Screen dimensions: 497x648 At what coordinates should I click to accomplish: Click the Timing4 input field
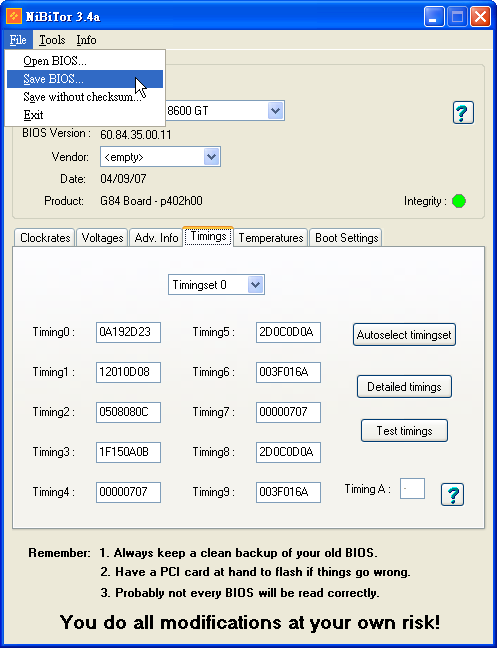click(x=128, y=492)
